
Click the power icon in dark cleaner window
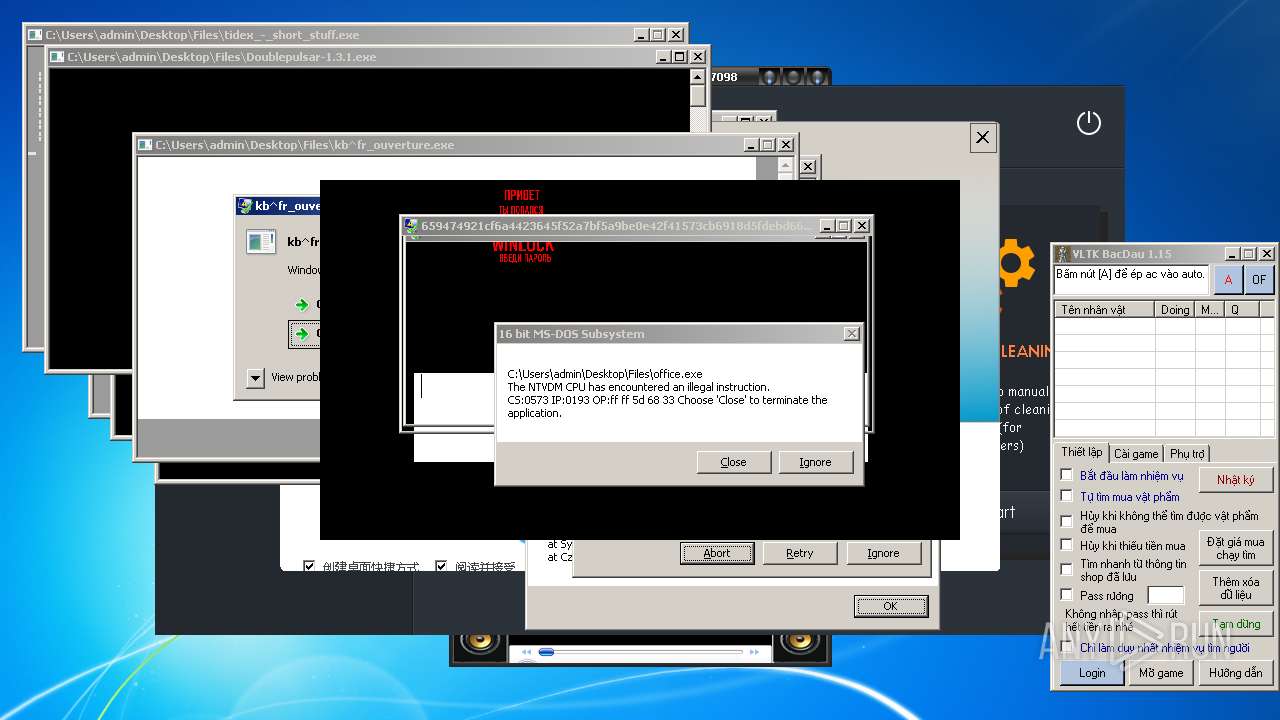pyautogui.click(x=1088, y=123)
